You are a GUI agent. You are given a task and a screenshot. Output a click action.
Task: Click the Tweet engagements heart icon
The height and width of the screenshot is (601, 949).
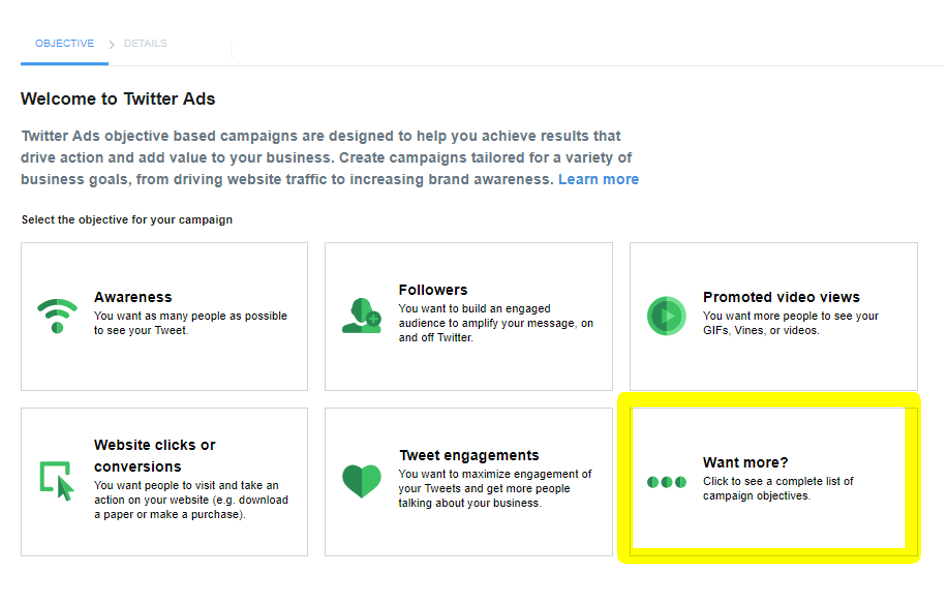coord(361,481)
